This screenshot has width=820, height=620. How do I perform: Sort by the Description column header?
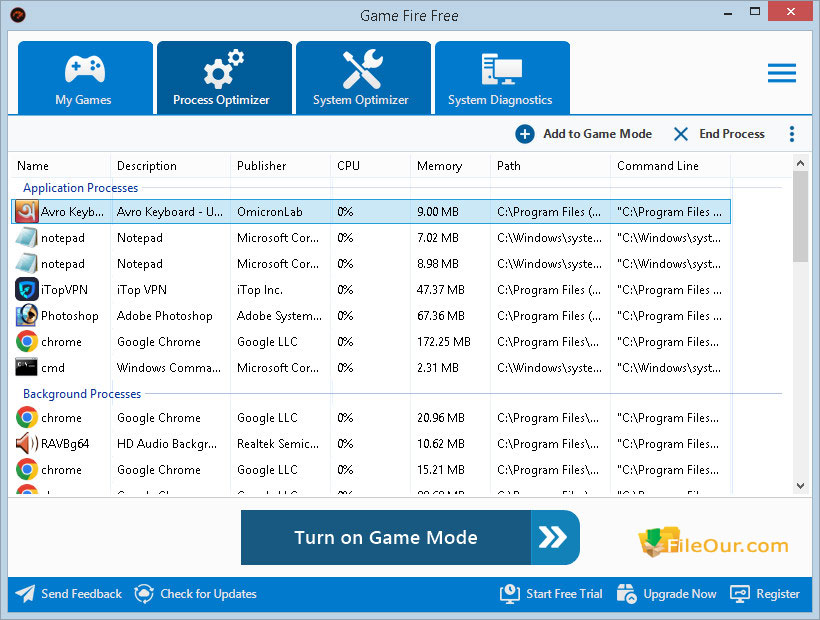(147, 166)
